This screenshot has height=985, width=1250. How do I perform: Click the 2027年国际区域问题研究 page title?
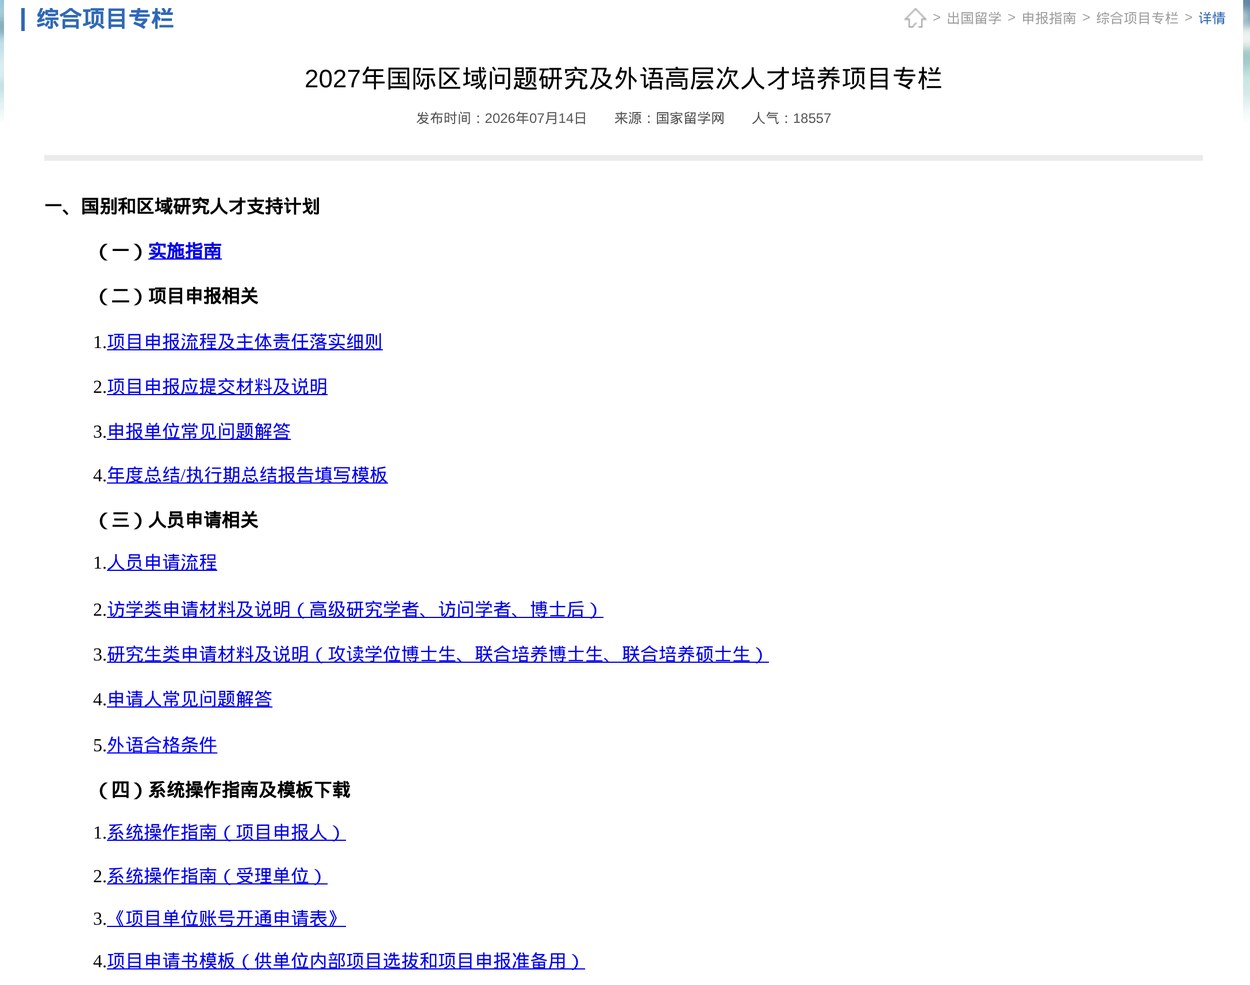coord(623,79)
